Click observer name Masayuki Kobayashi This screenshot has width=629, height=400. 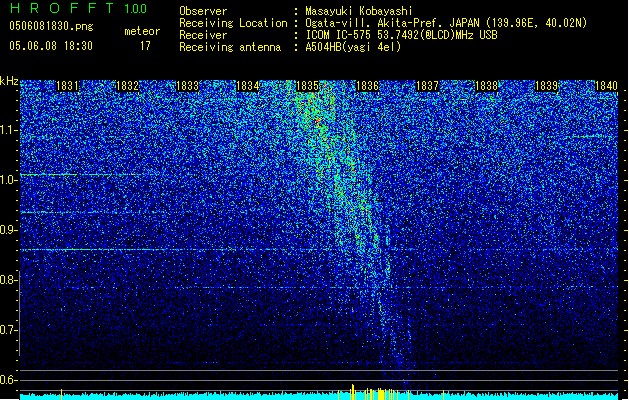[x=359, y=11]
